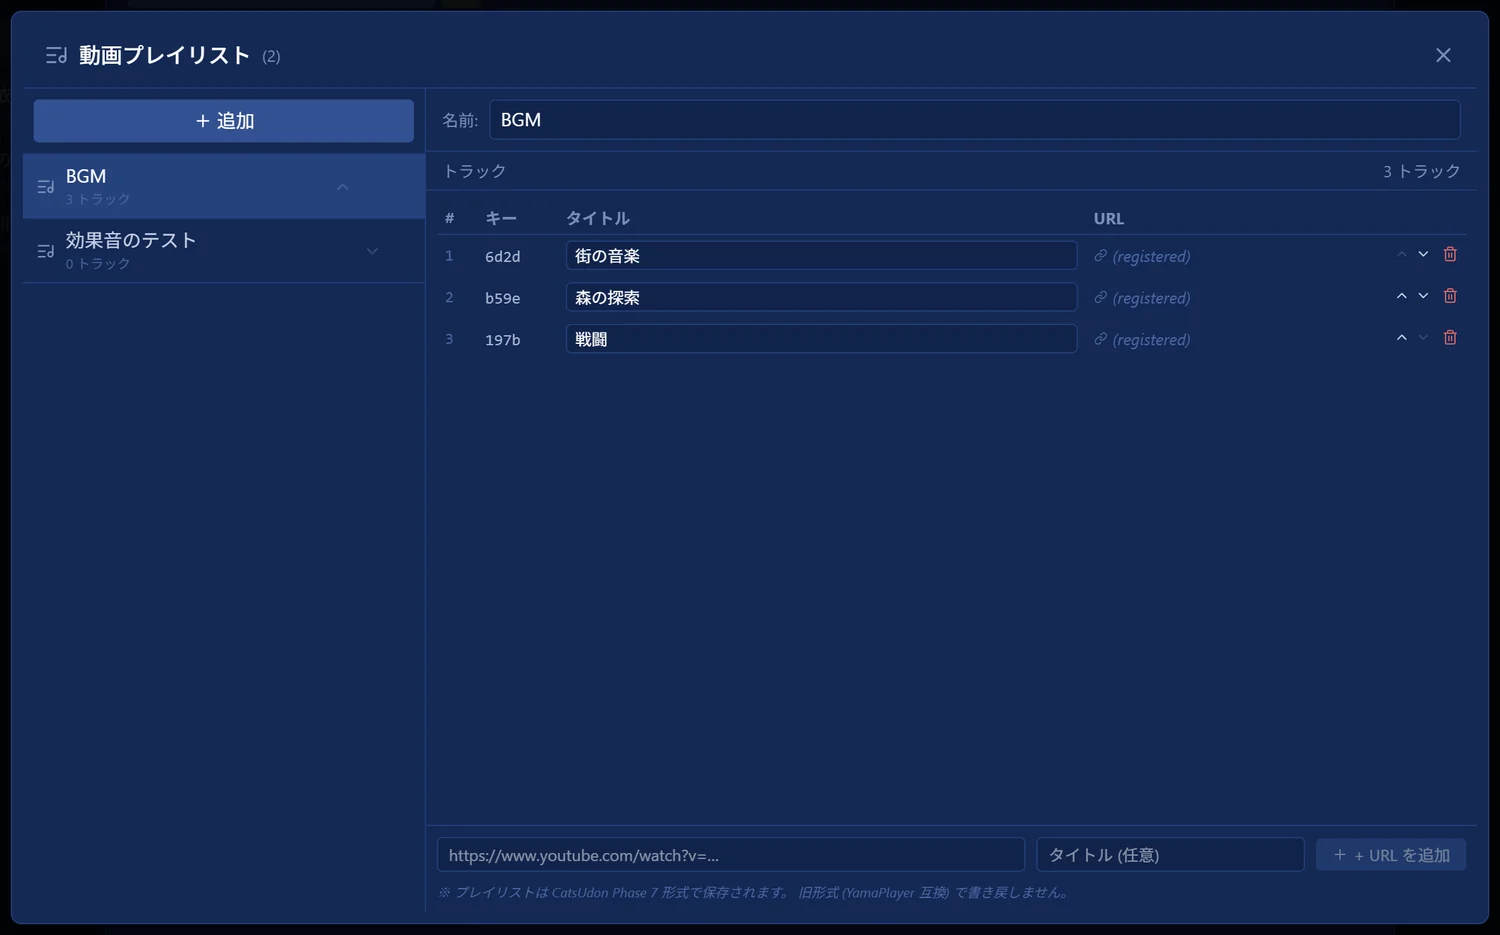Click the (registered) URL of 戦闘

[1151, 340]
